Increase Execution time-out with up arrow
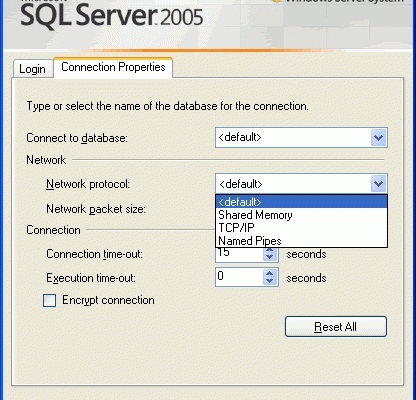The width and height of the screenshot is (416, 400). [270, 273]
